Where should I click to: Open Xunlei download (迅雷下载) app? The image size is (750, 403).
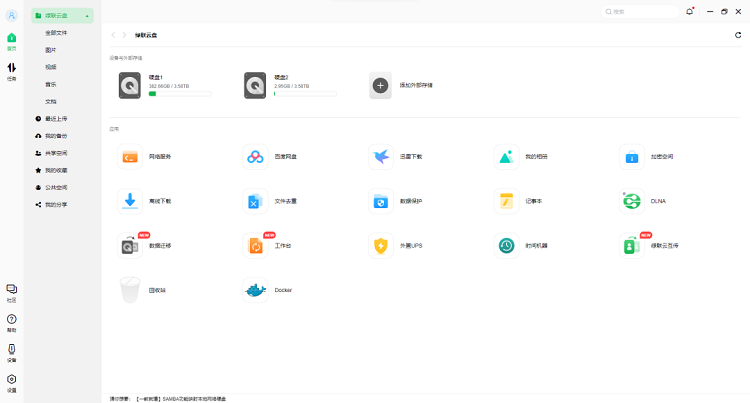point(381,156)
